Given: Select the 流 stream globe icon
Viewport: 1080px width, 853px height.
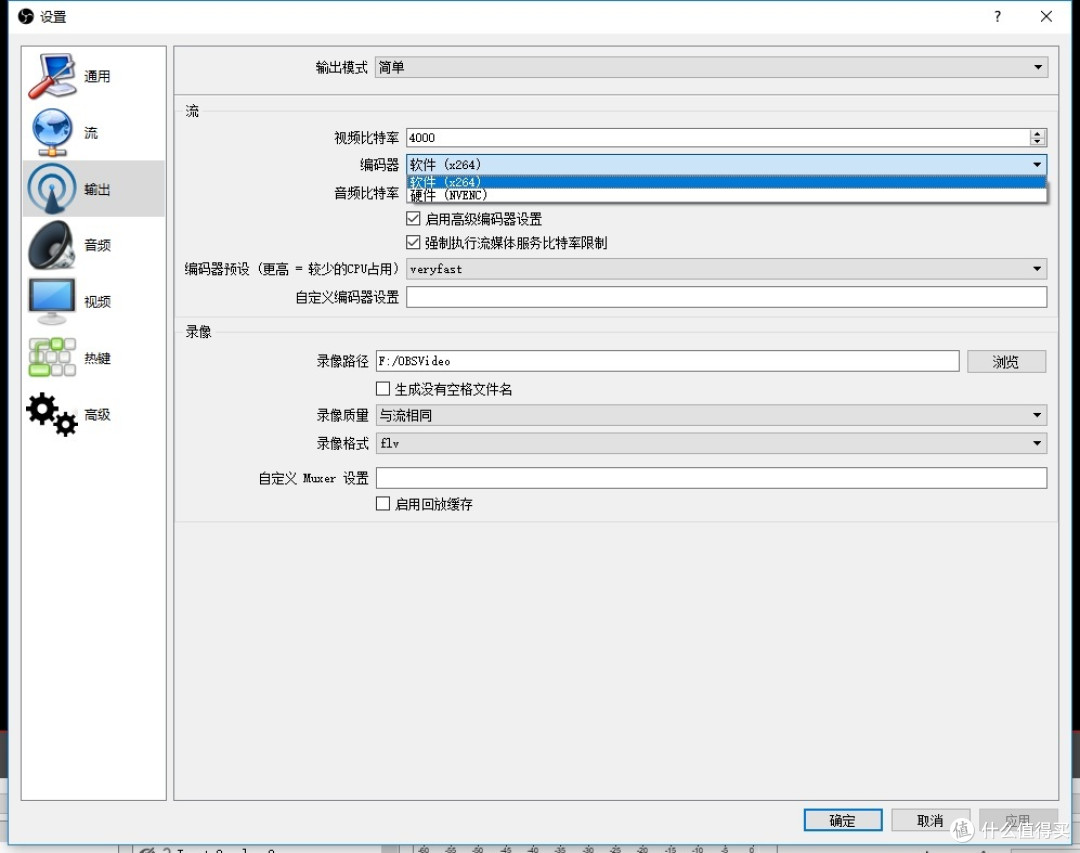Looking at the screenshot, I should click(x=52, y=132).
